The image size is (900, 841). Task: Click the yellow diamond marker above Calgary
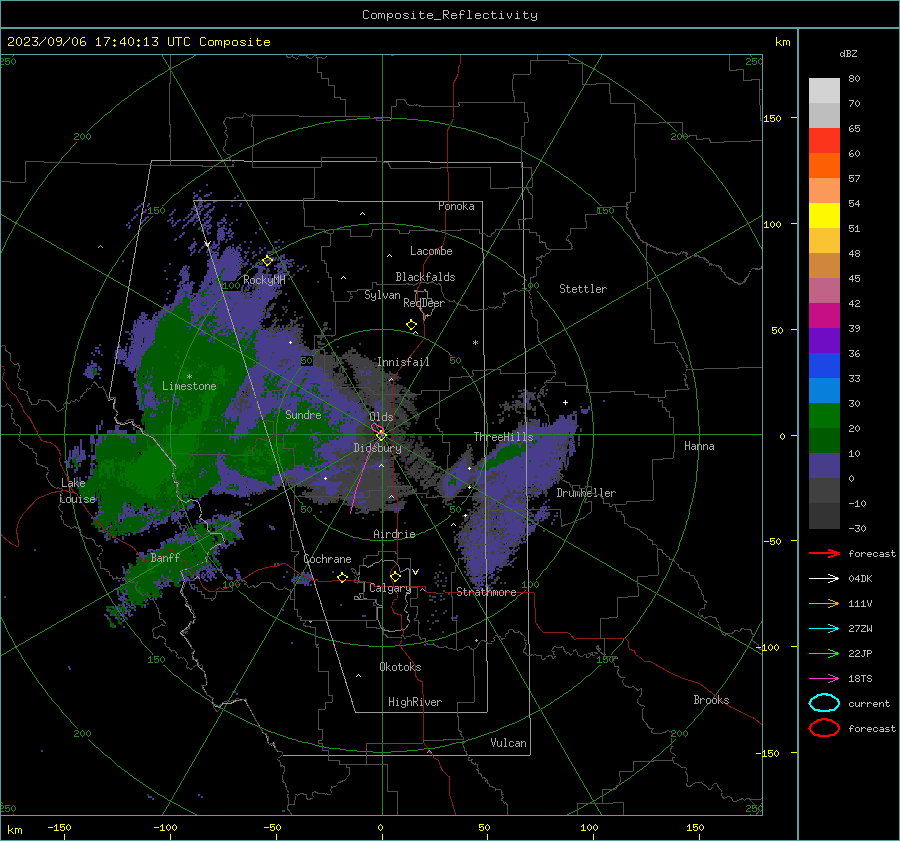(395, 576)
